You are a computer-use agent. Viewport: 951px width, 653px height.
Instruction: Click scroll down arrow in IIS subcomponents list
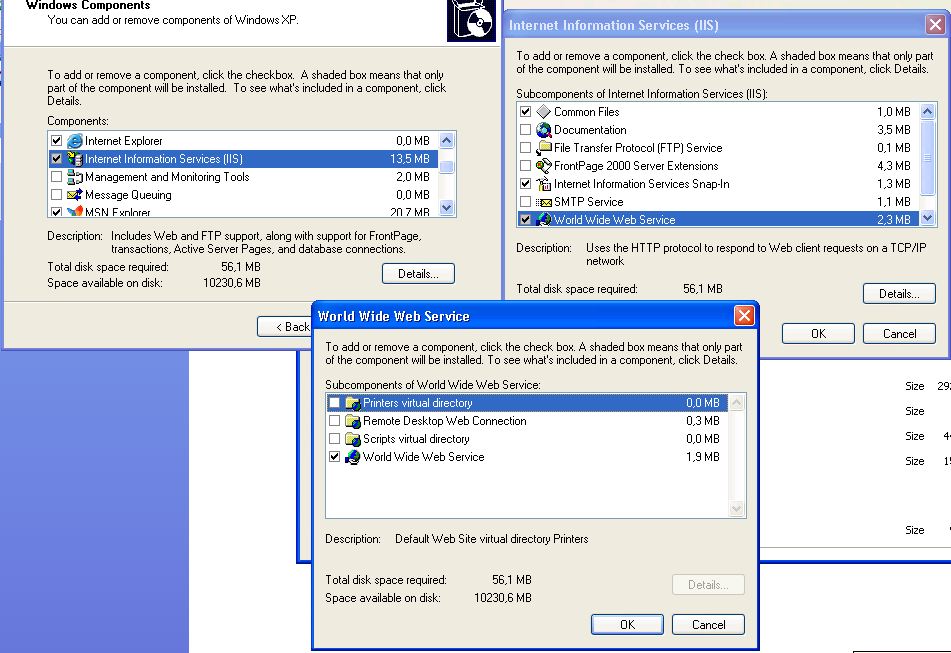[927, 218]
